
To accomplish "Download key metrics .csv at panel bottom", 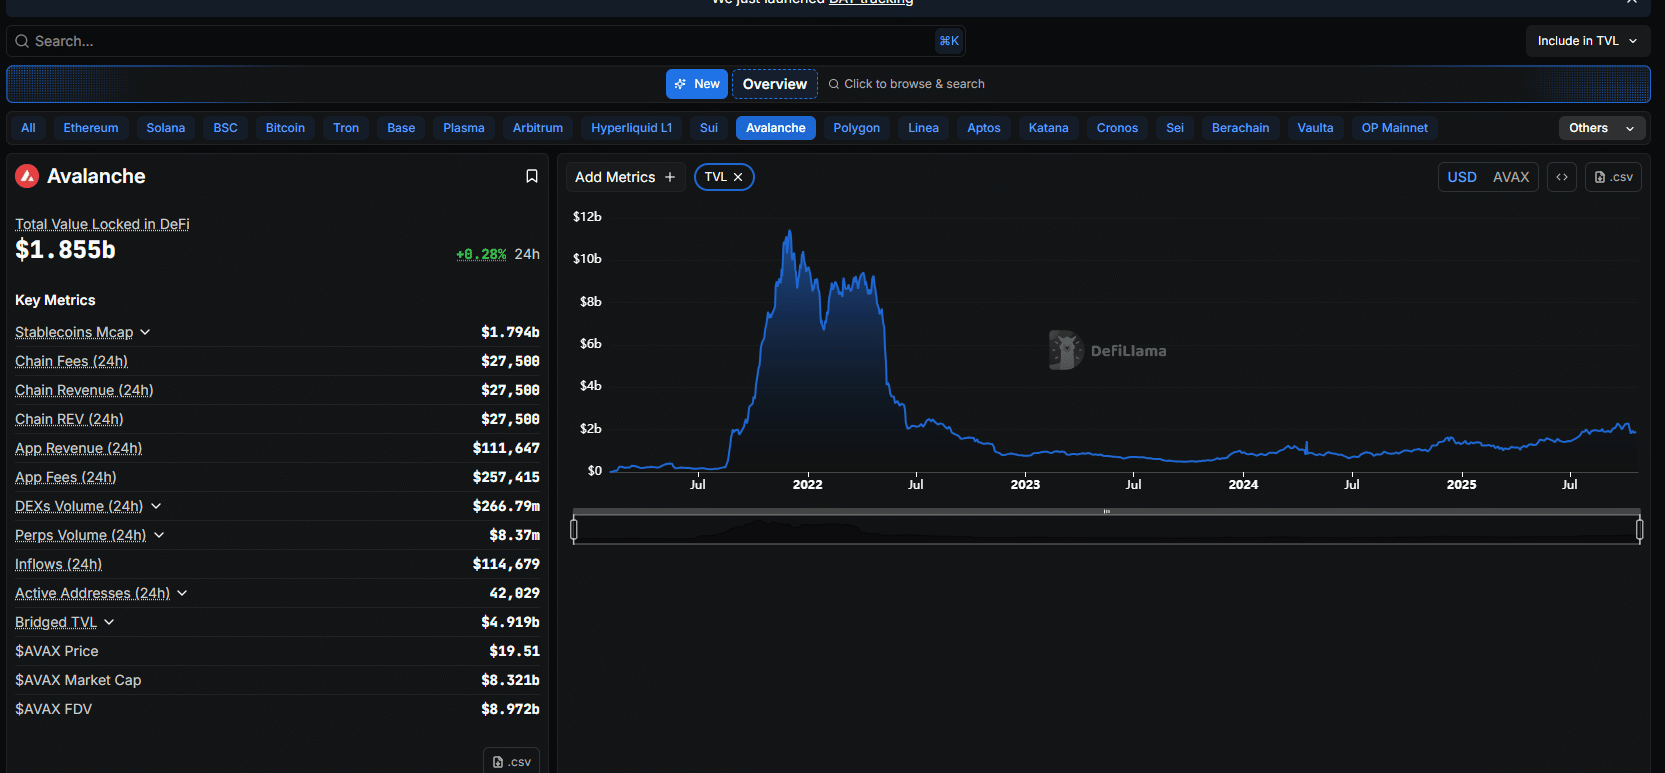I will tap(511, 761).
